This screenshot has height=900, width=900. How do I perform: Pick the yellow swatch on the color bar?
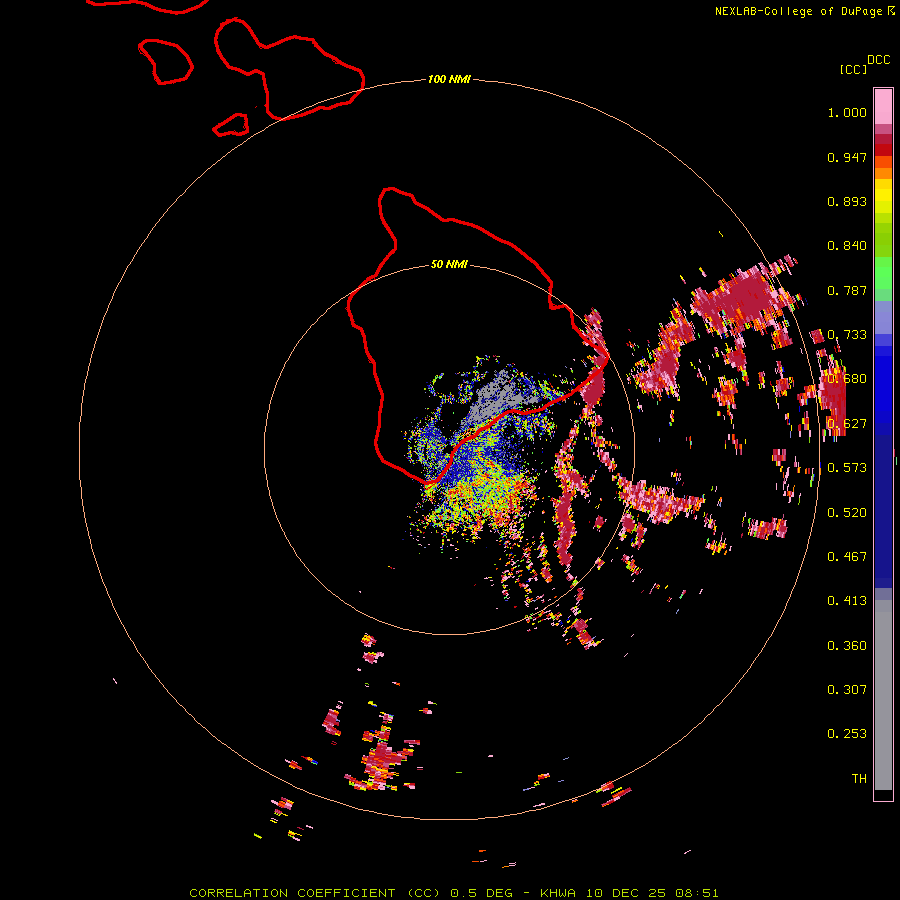click(x=883, y=196)
